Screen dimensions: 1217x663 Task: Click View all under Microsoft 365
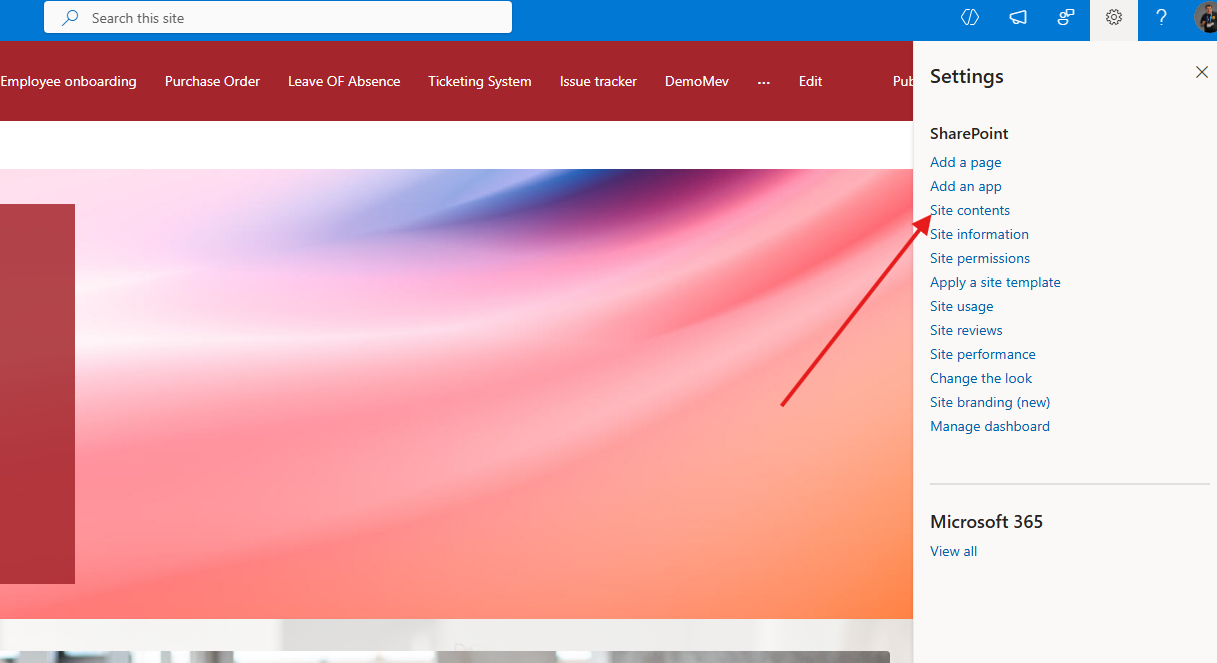coord(953,551)
